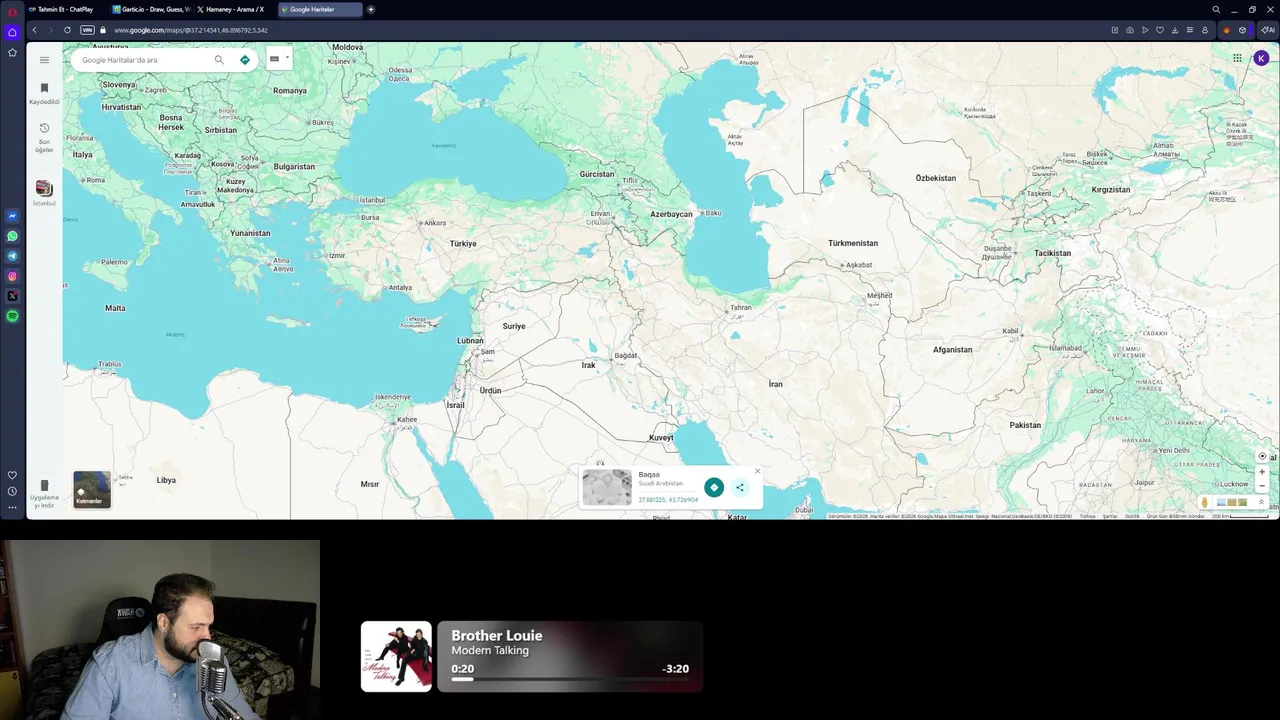Screen dimensions: 1280x720
Task: Toggle the browser VPN badge
Action: 87,30
